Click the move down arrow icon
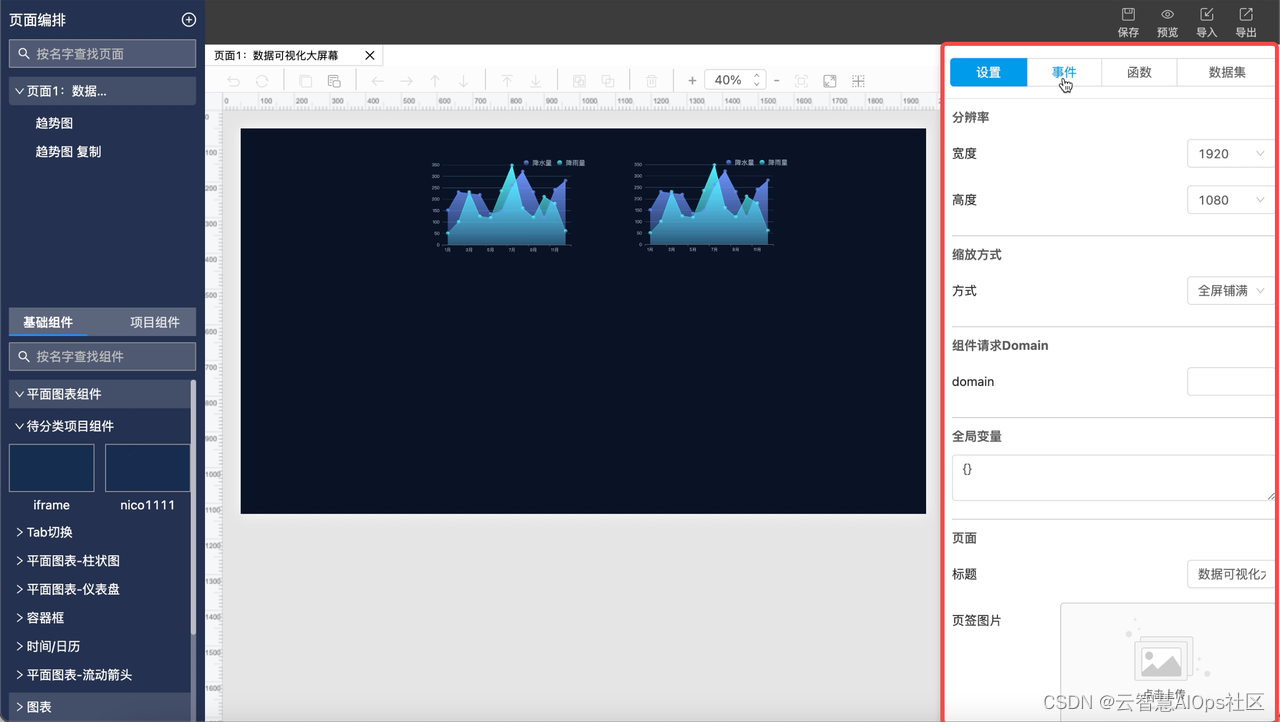1280x722 pixels. click(463, 81)
